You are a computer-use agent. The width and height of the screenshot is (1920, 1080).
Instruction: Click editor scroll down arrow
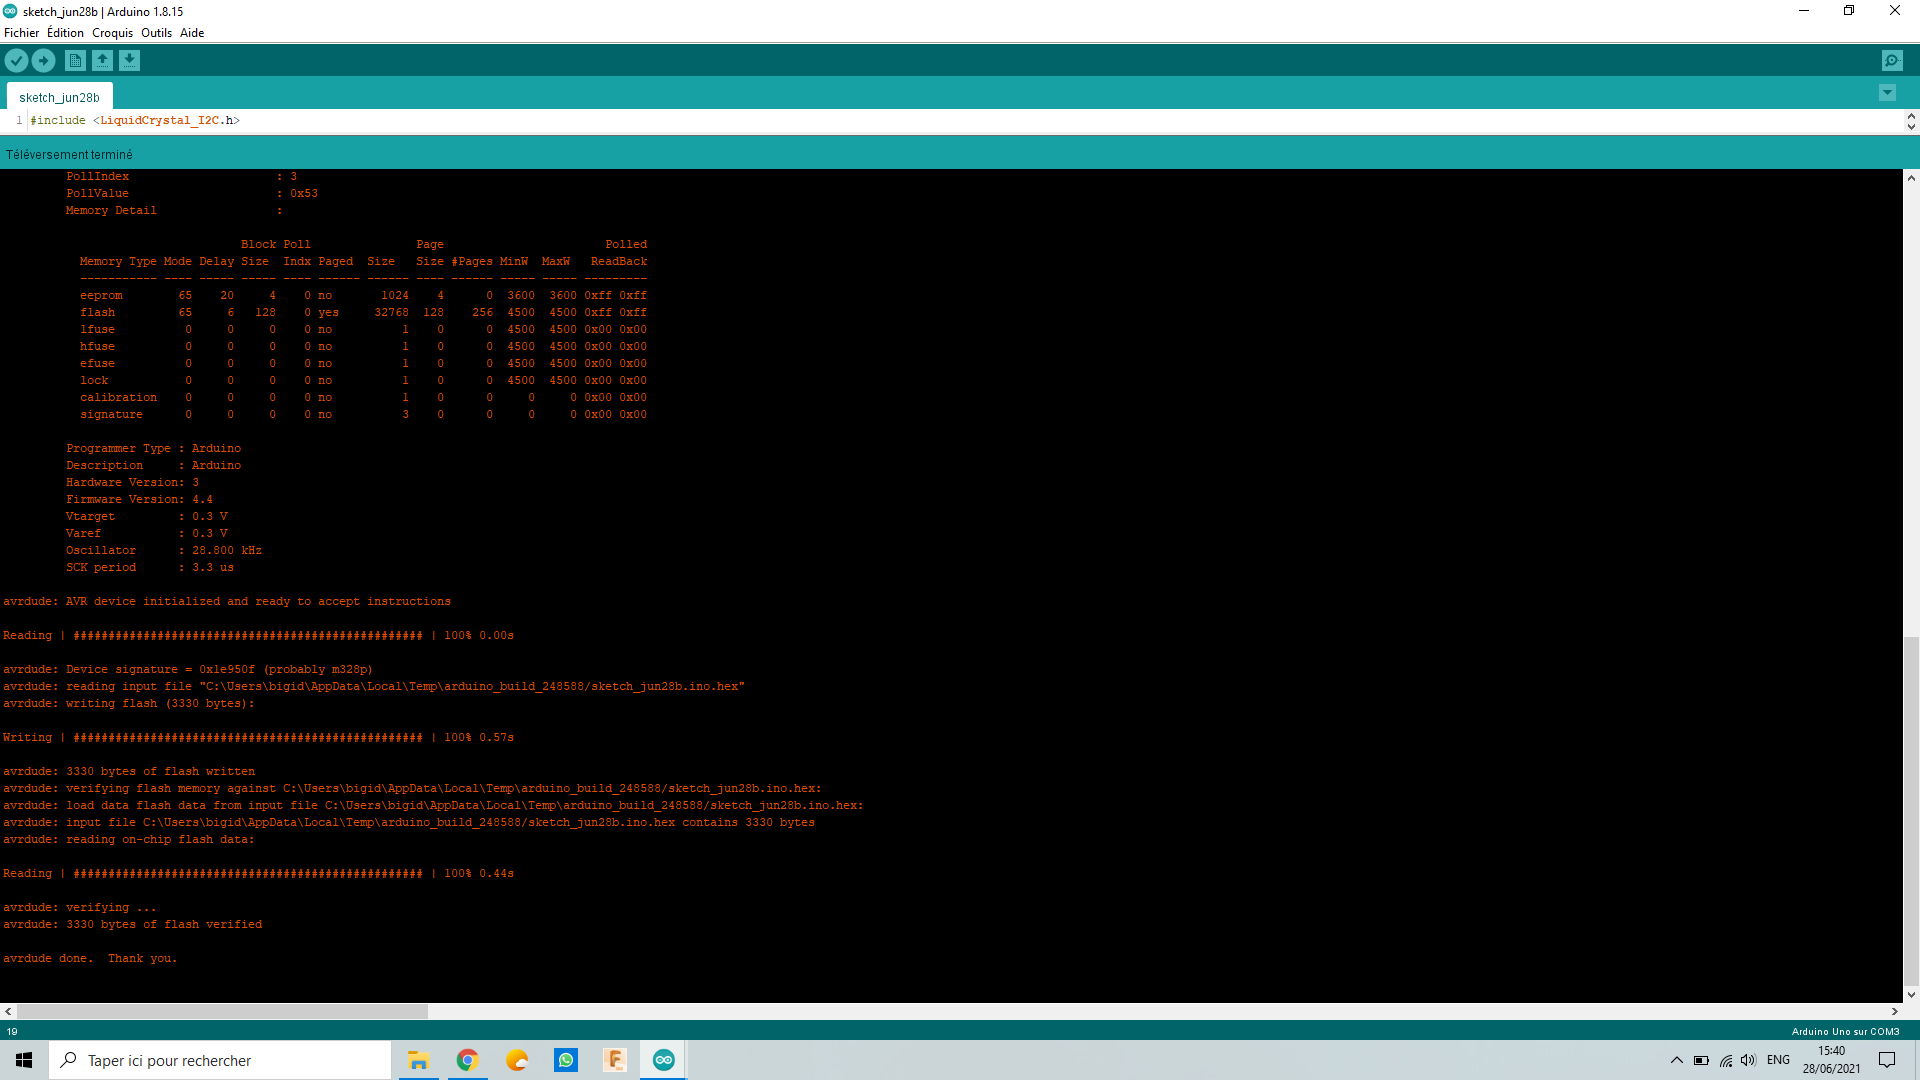[1911, 127]
